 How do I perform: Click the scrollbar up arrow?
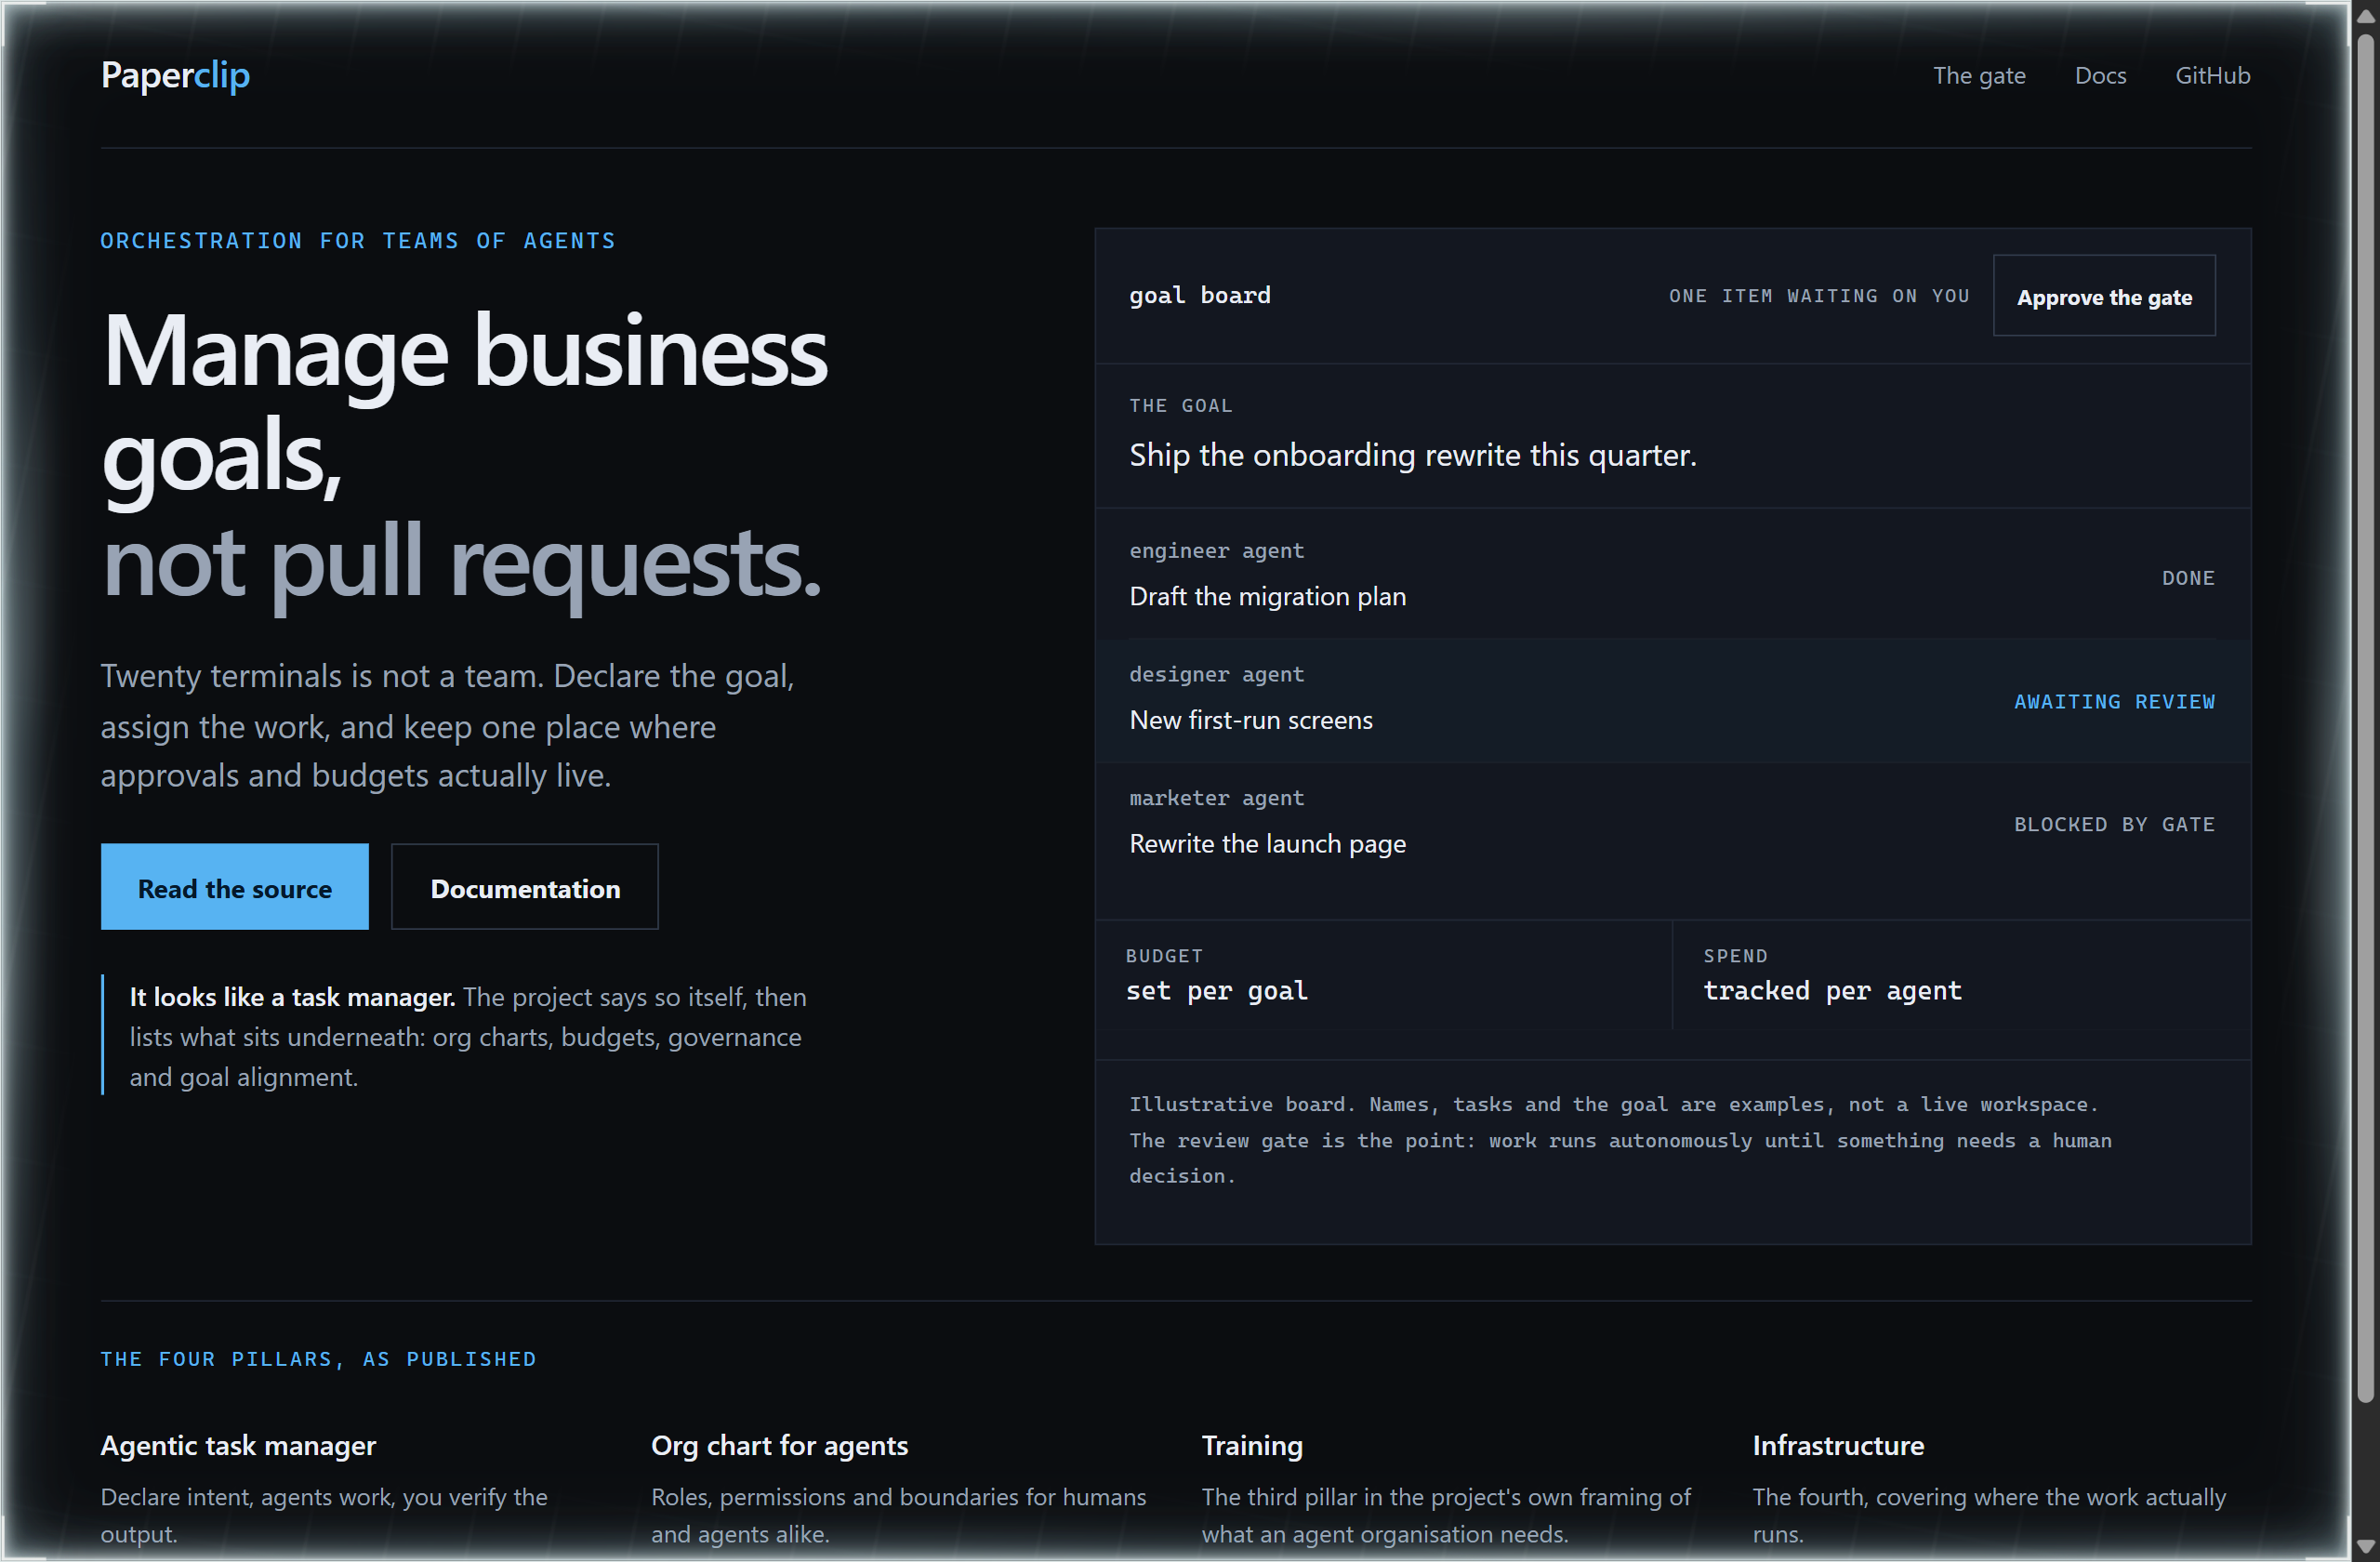point(2365,16)
